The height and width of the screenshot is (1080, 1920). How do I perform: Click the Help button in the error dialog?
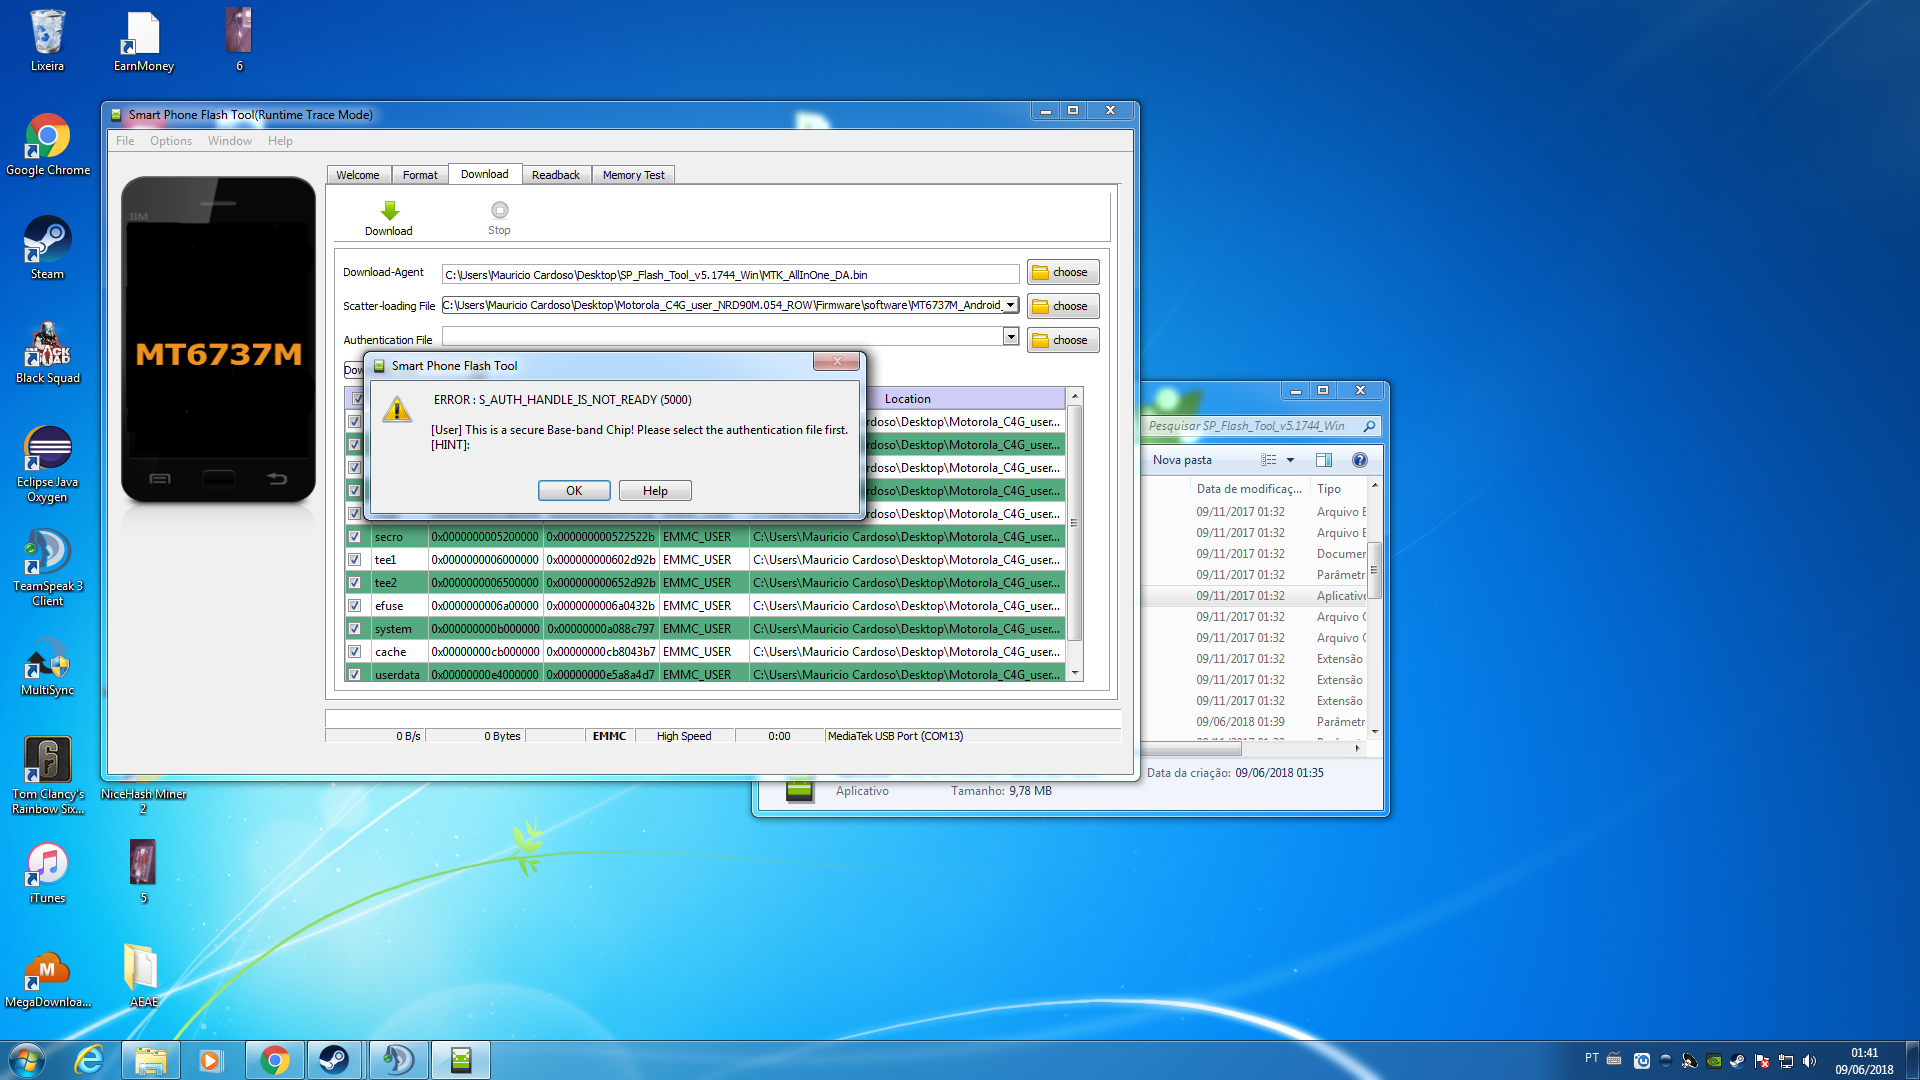[x=655, y=491]
